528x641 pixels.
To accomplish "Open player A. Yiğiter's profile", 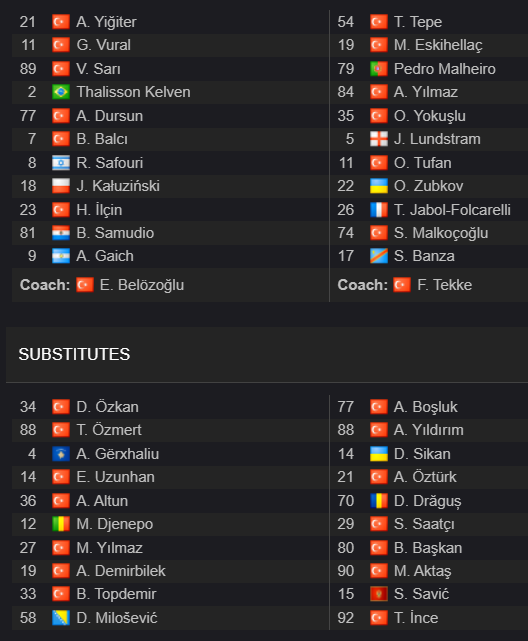I will click(106, 22).
